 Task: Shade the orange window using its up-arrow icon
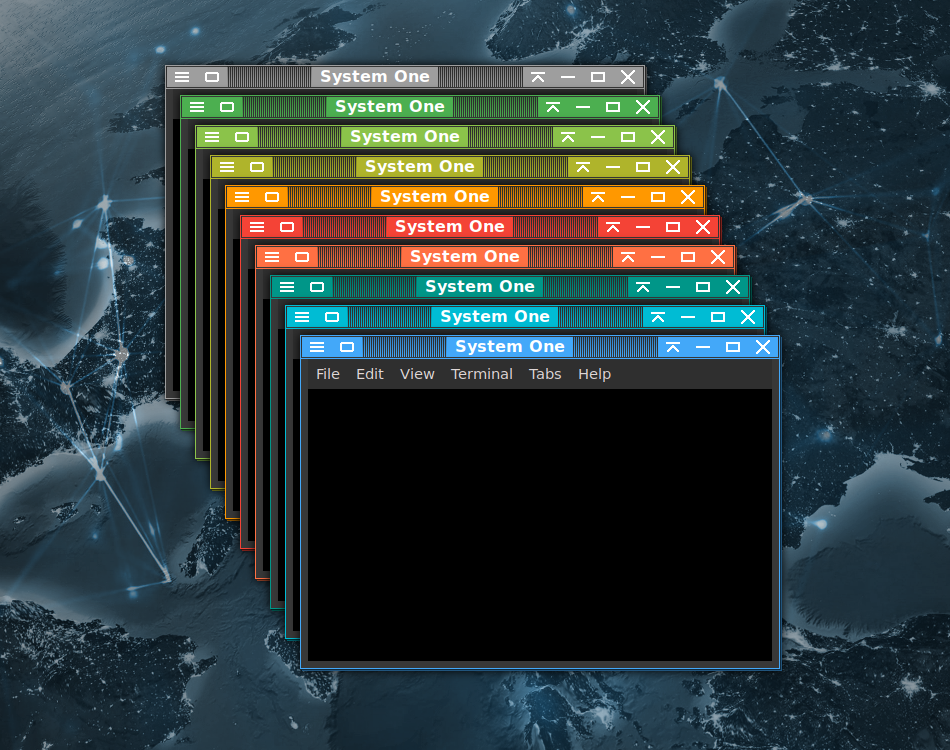click(x=598, y=197)
